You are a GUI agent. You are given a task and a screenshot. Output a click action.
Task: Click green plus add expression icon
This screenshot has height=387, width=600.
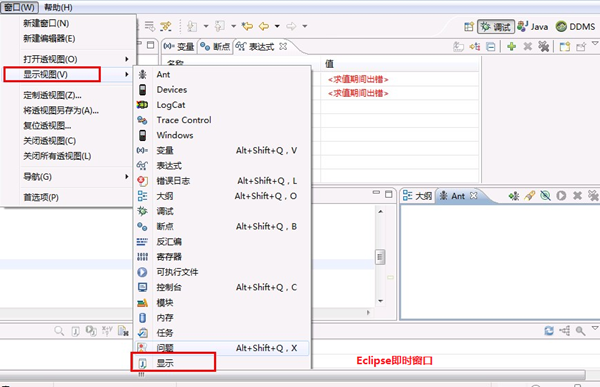click(x=511, y=47)
